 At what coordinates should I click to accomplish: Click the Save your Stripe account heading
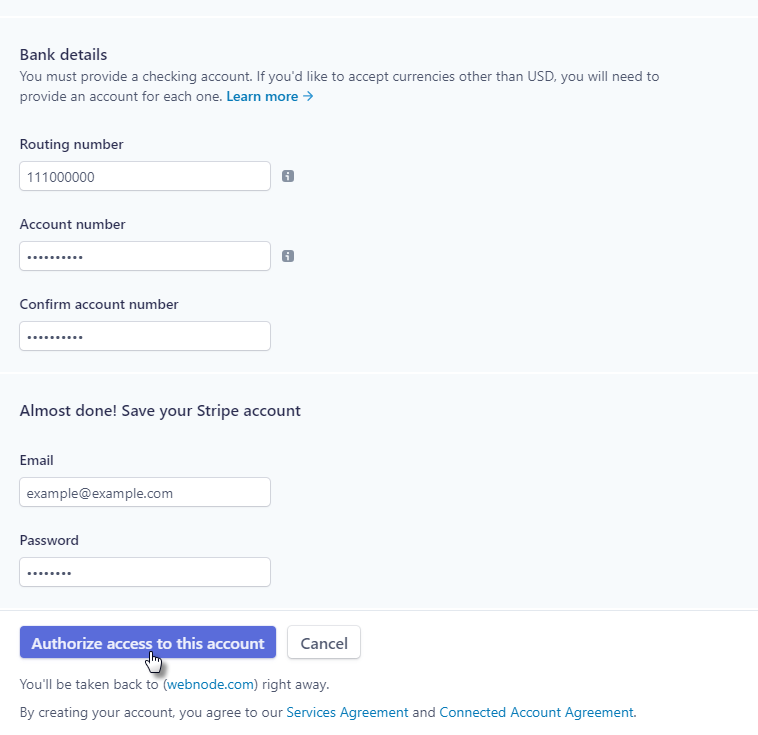click(x=160, y=410)
